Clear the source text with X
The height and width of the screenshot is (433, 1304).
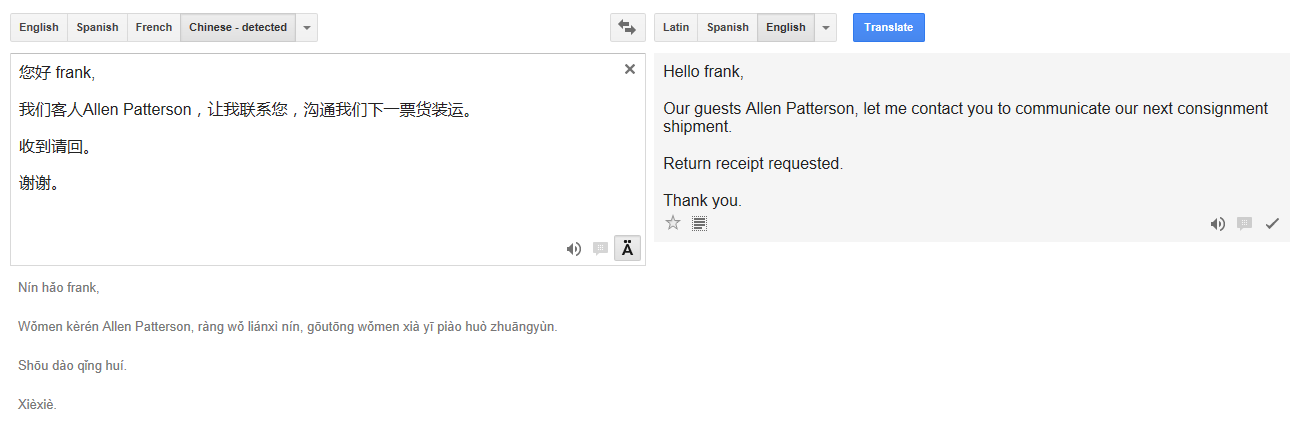pos(630,69)
